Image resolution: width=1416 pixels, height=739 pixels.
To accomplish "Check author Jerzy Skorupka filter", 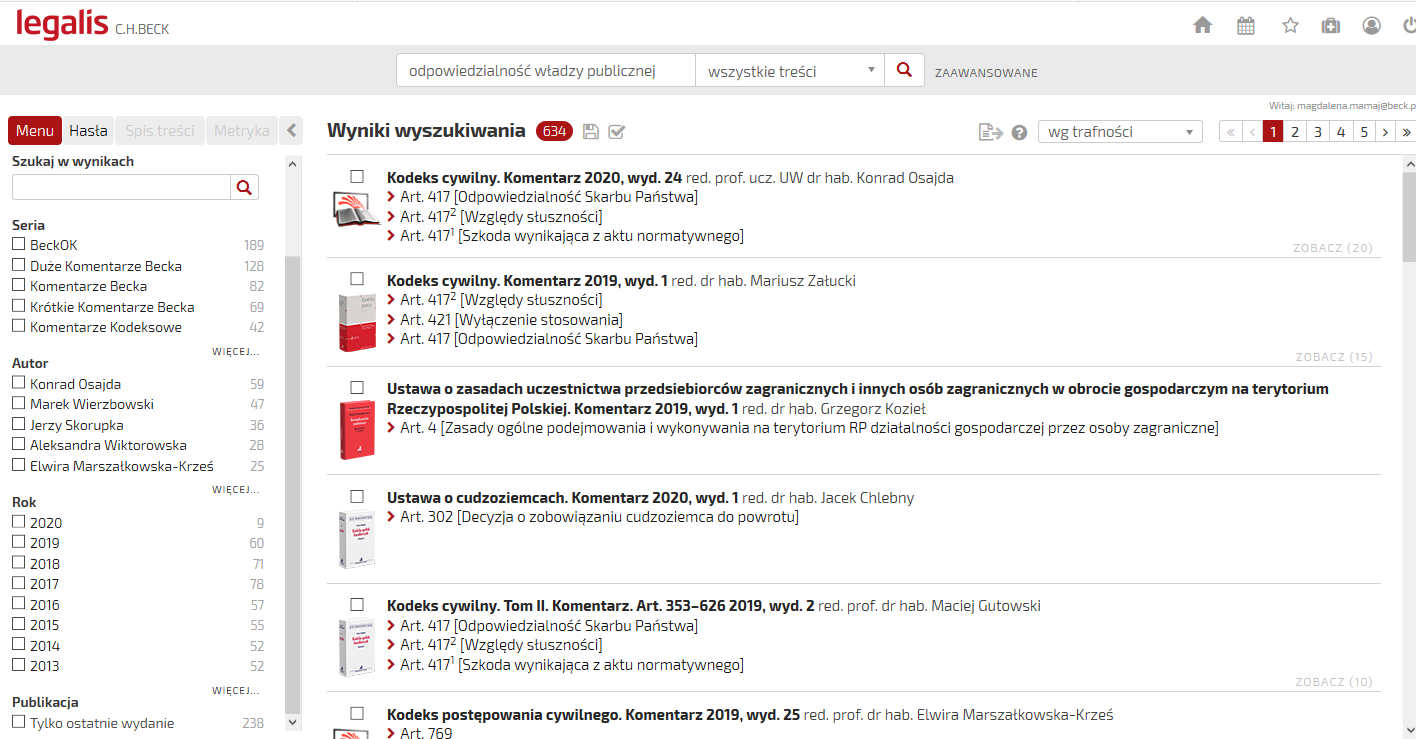I will 18,424.
